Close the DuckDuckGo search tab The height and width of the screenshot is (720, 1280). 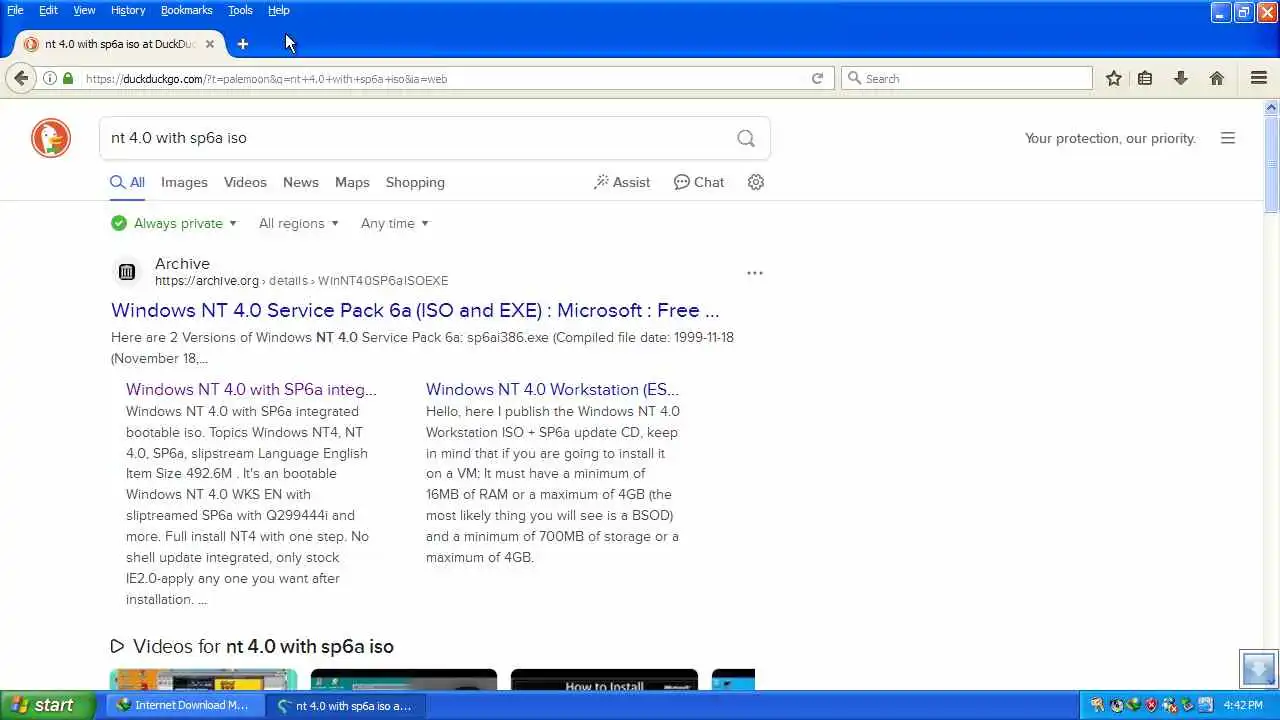click(210, 44)
